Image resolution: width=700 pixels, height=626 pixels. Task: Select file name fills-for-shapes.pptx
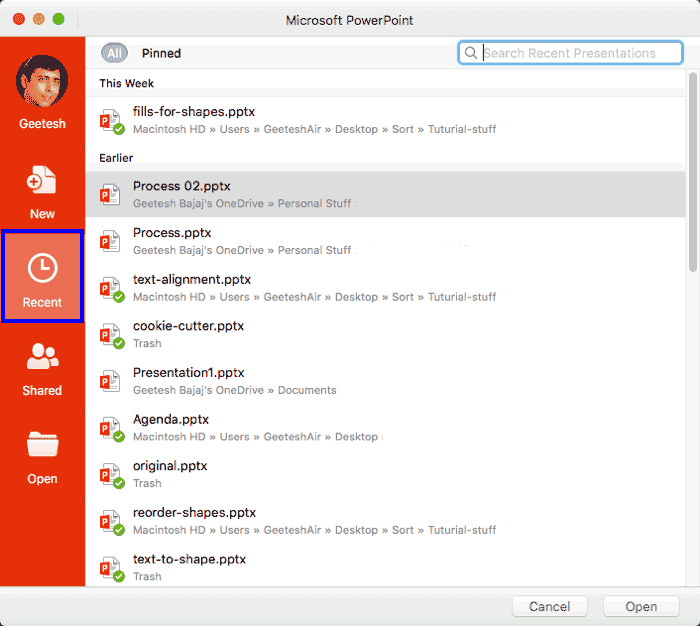[194, 112]
